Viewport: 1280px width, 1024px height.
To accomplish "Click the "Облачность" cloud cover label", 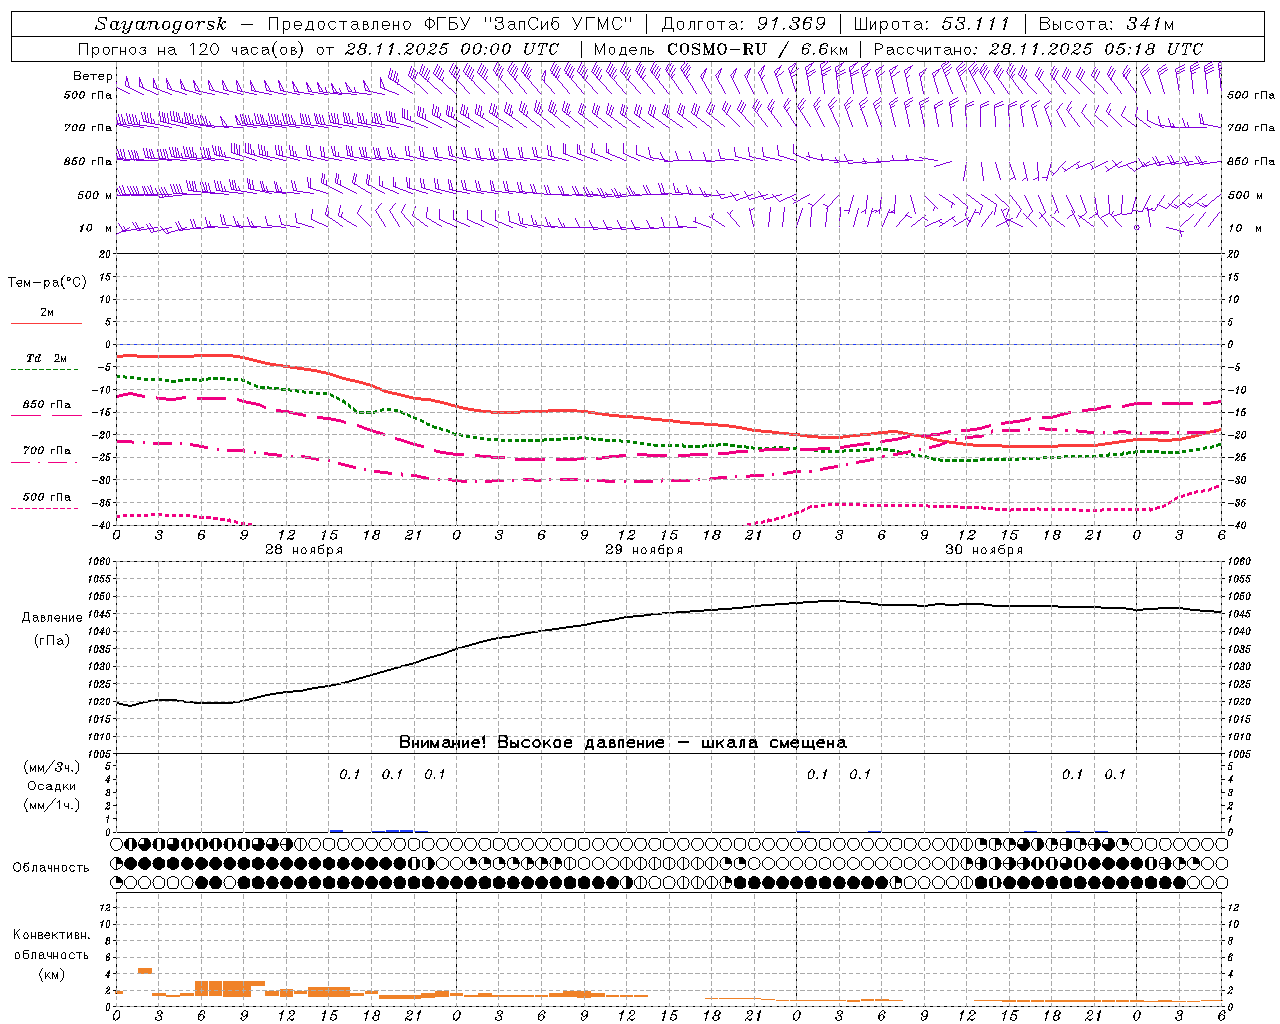I will [51, 868].
